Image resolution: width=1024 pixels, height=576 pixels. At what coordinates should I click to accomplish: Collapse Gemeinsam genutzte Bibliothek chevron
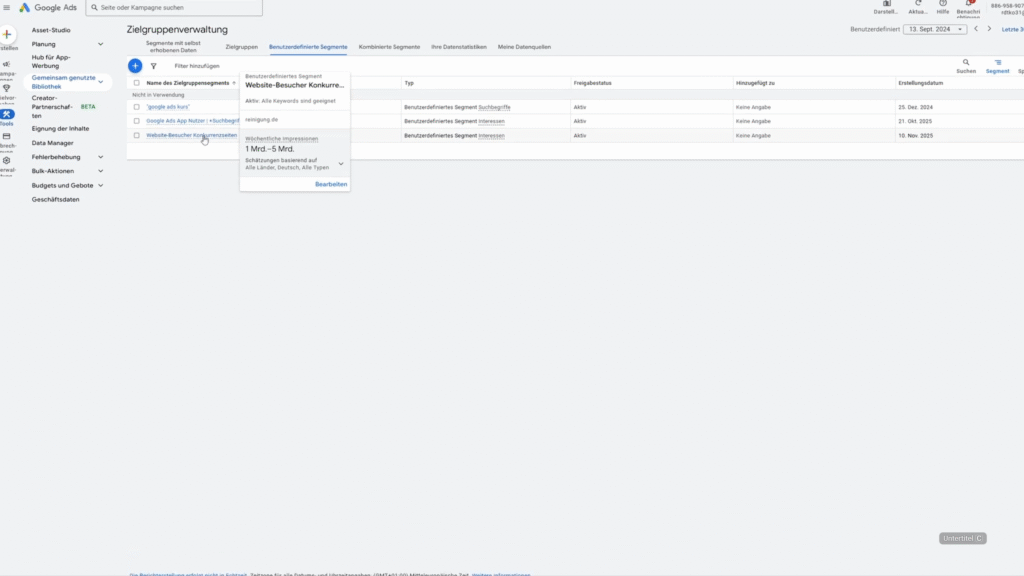click(101, 82)
